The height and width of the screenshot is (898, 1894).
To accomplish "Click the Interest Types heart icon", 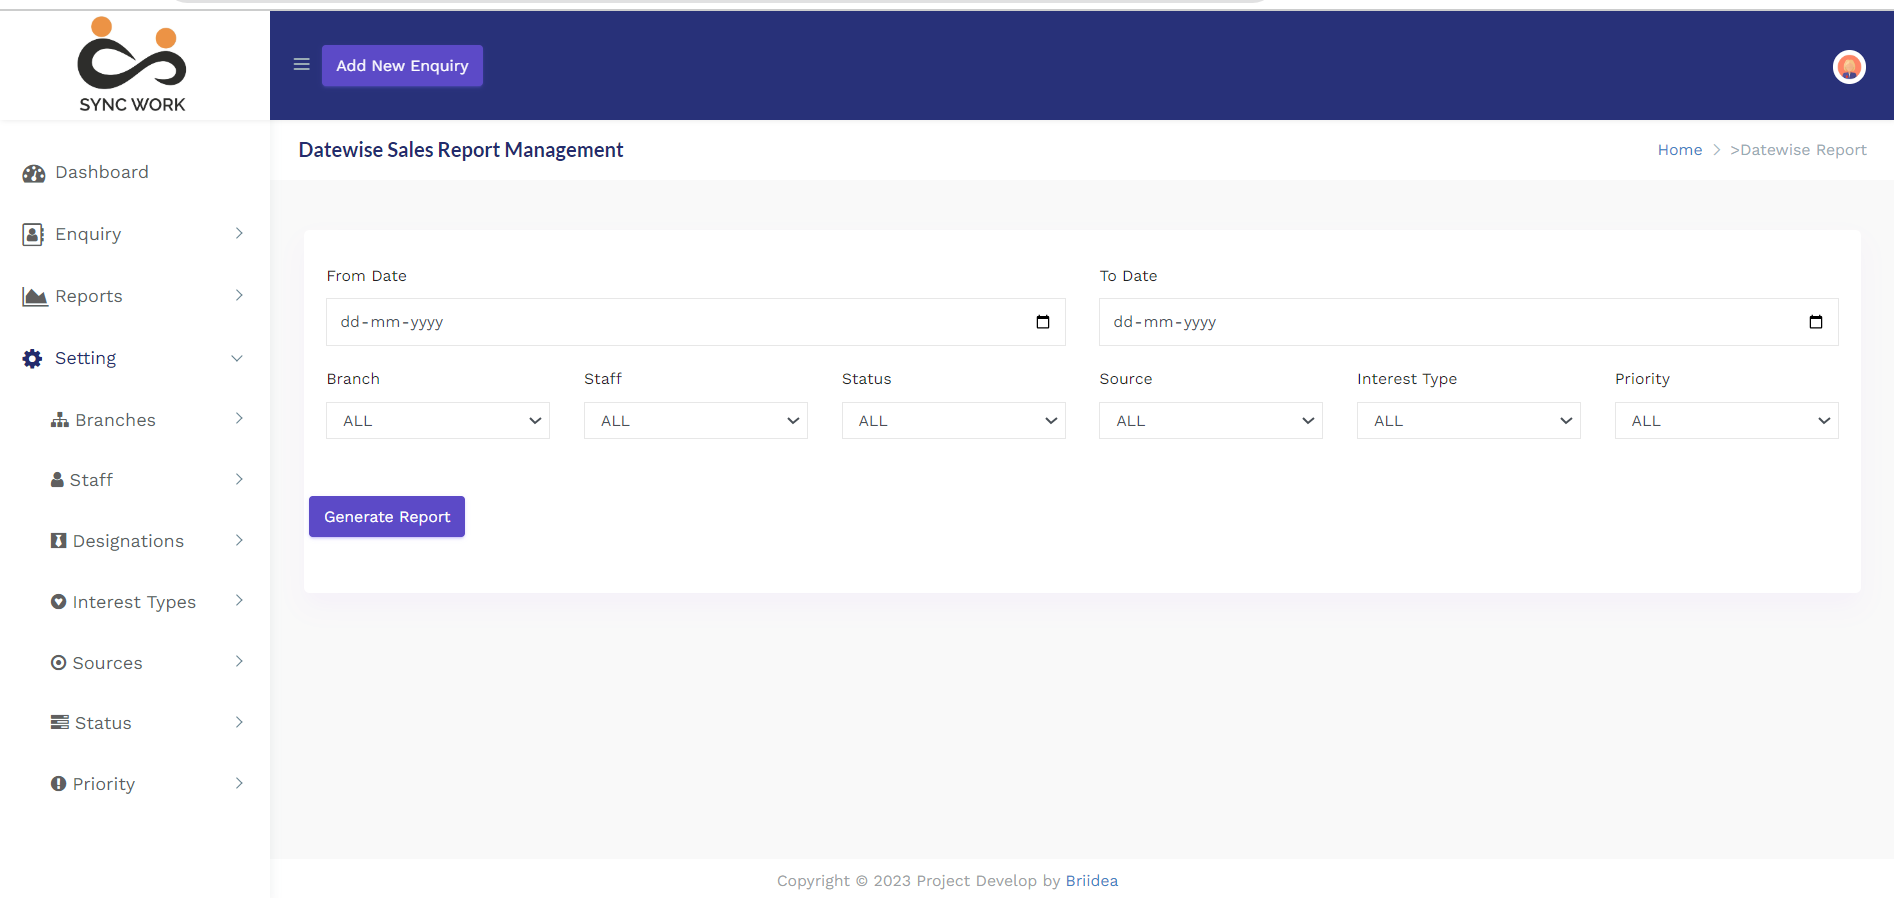I will pos(59,602).
